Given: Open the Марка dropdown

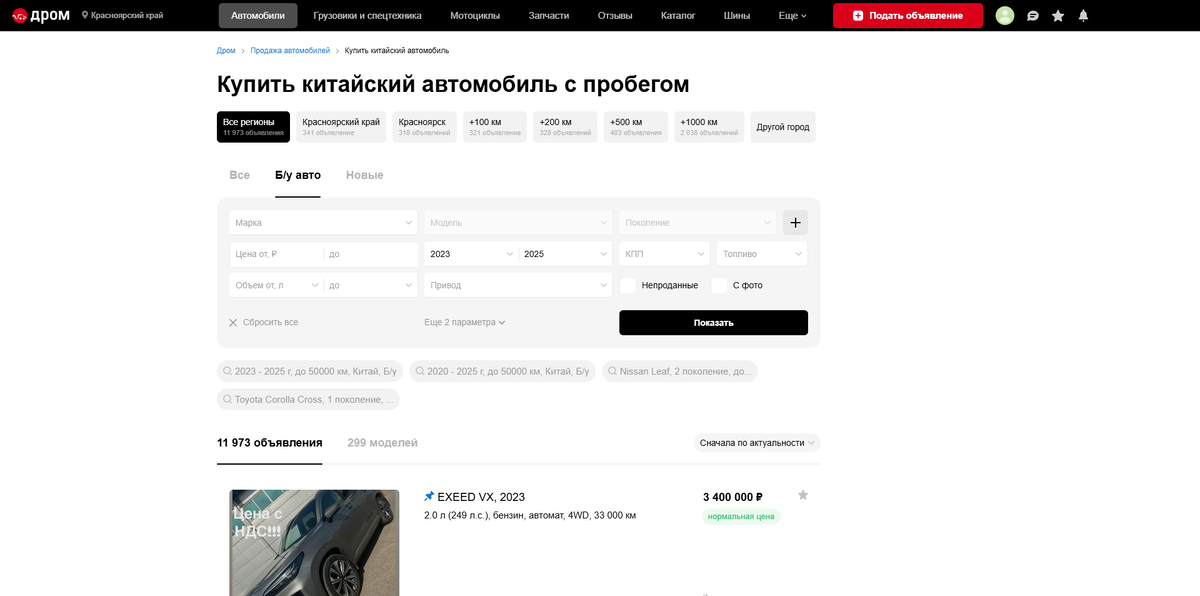Looking at the screenshot, I should pos(323,222).
